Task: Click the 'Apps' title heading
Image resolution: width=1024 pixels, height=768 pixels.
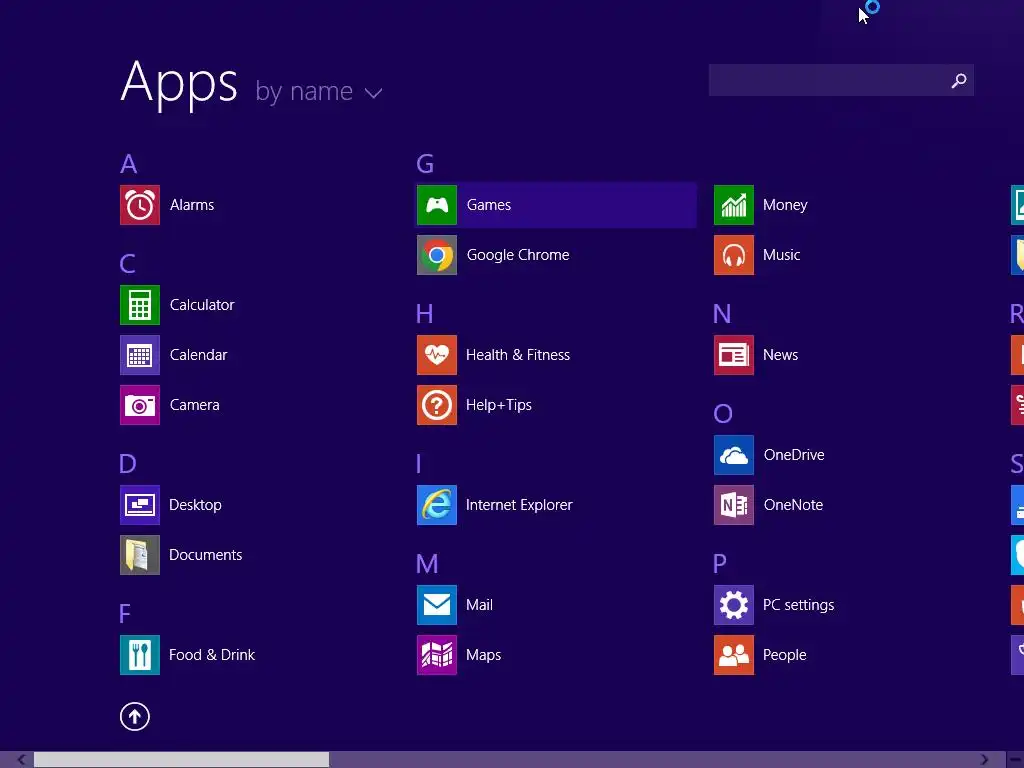Action: point(179,84)
